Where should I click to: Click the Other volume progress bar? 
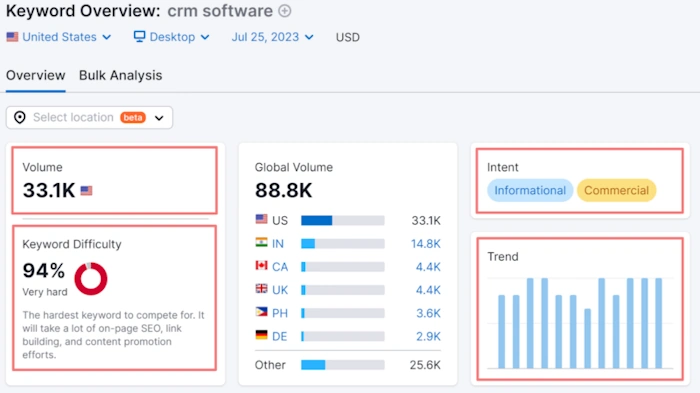(x=343, y=365)
